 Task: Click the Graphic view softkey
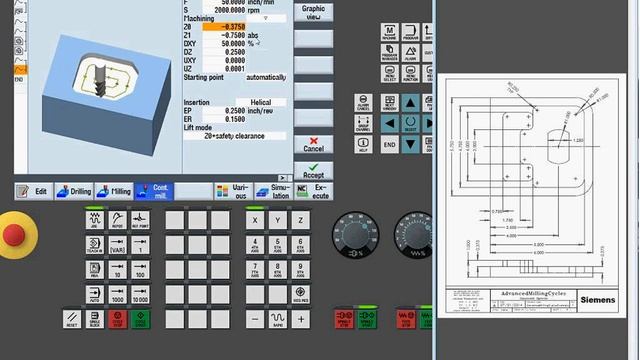313,13
